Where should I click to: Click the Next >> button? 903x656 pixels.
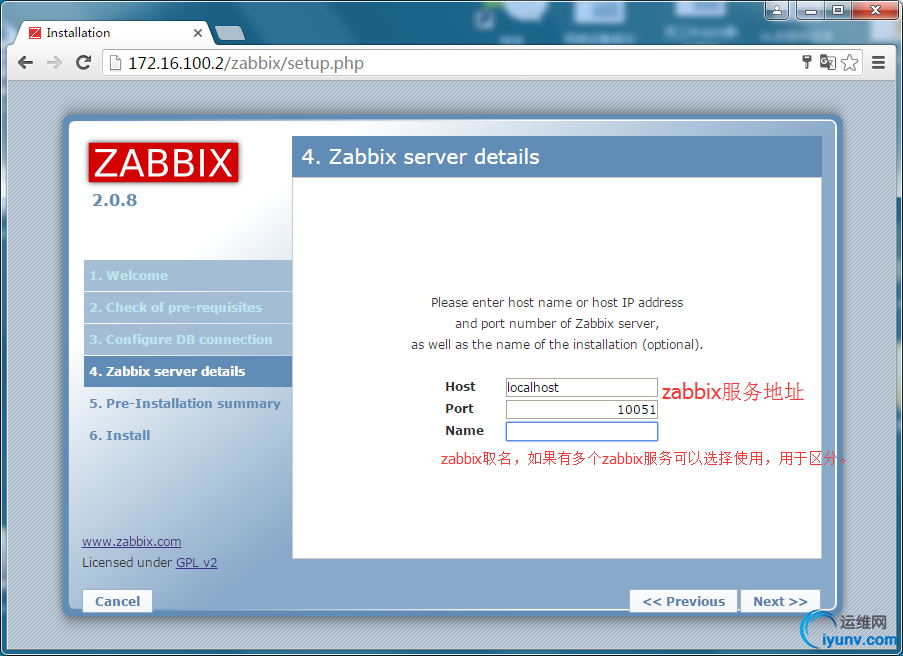[780, 601]
